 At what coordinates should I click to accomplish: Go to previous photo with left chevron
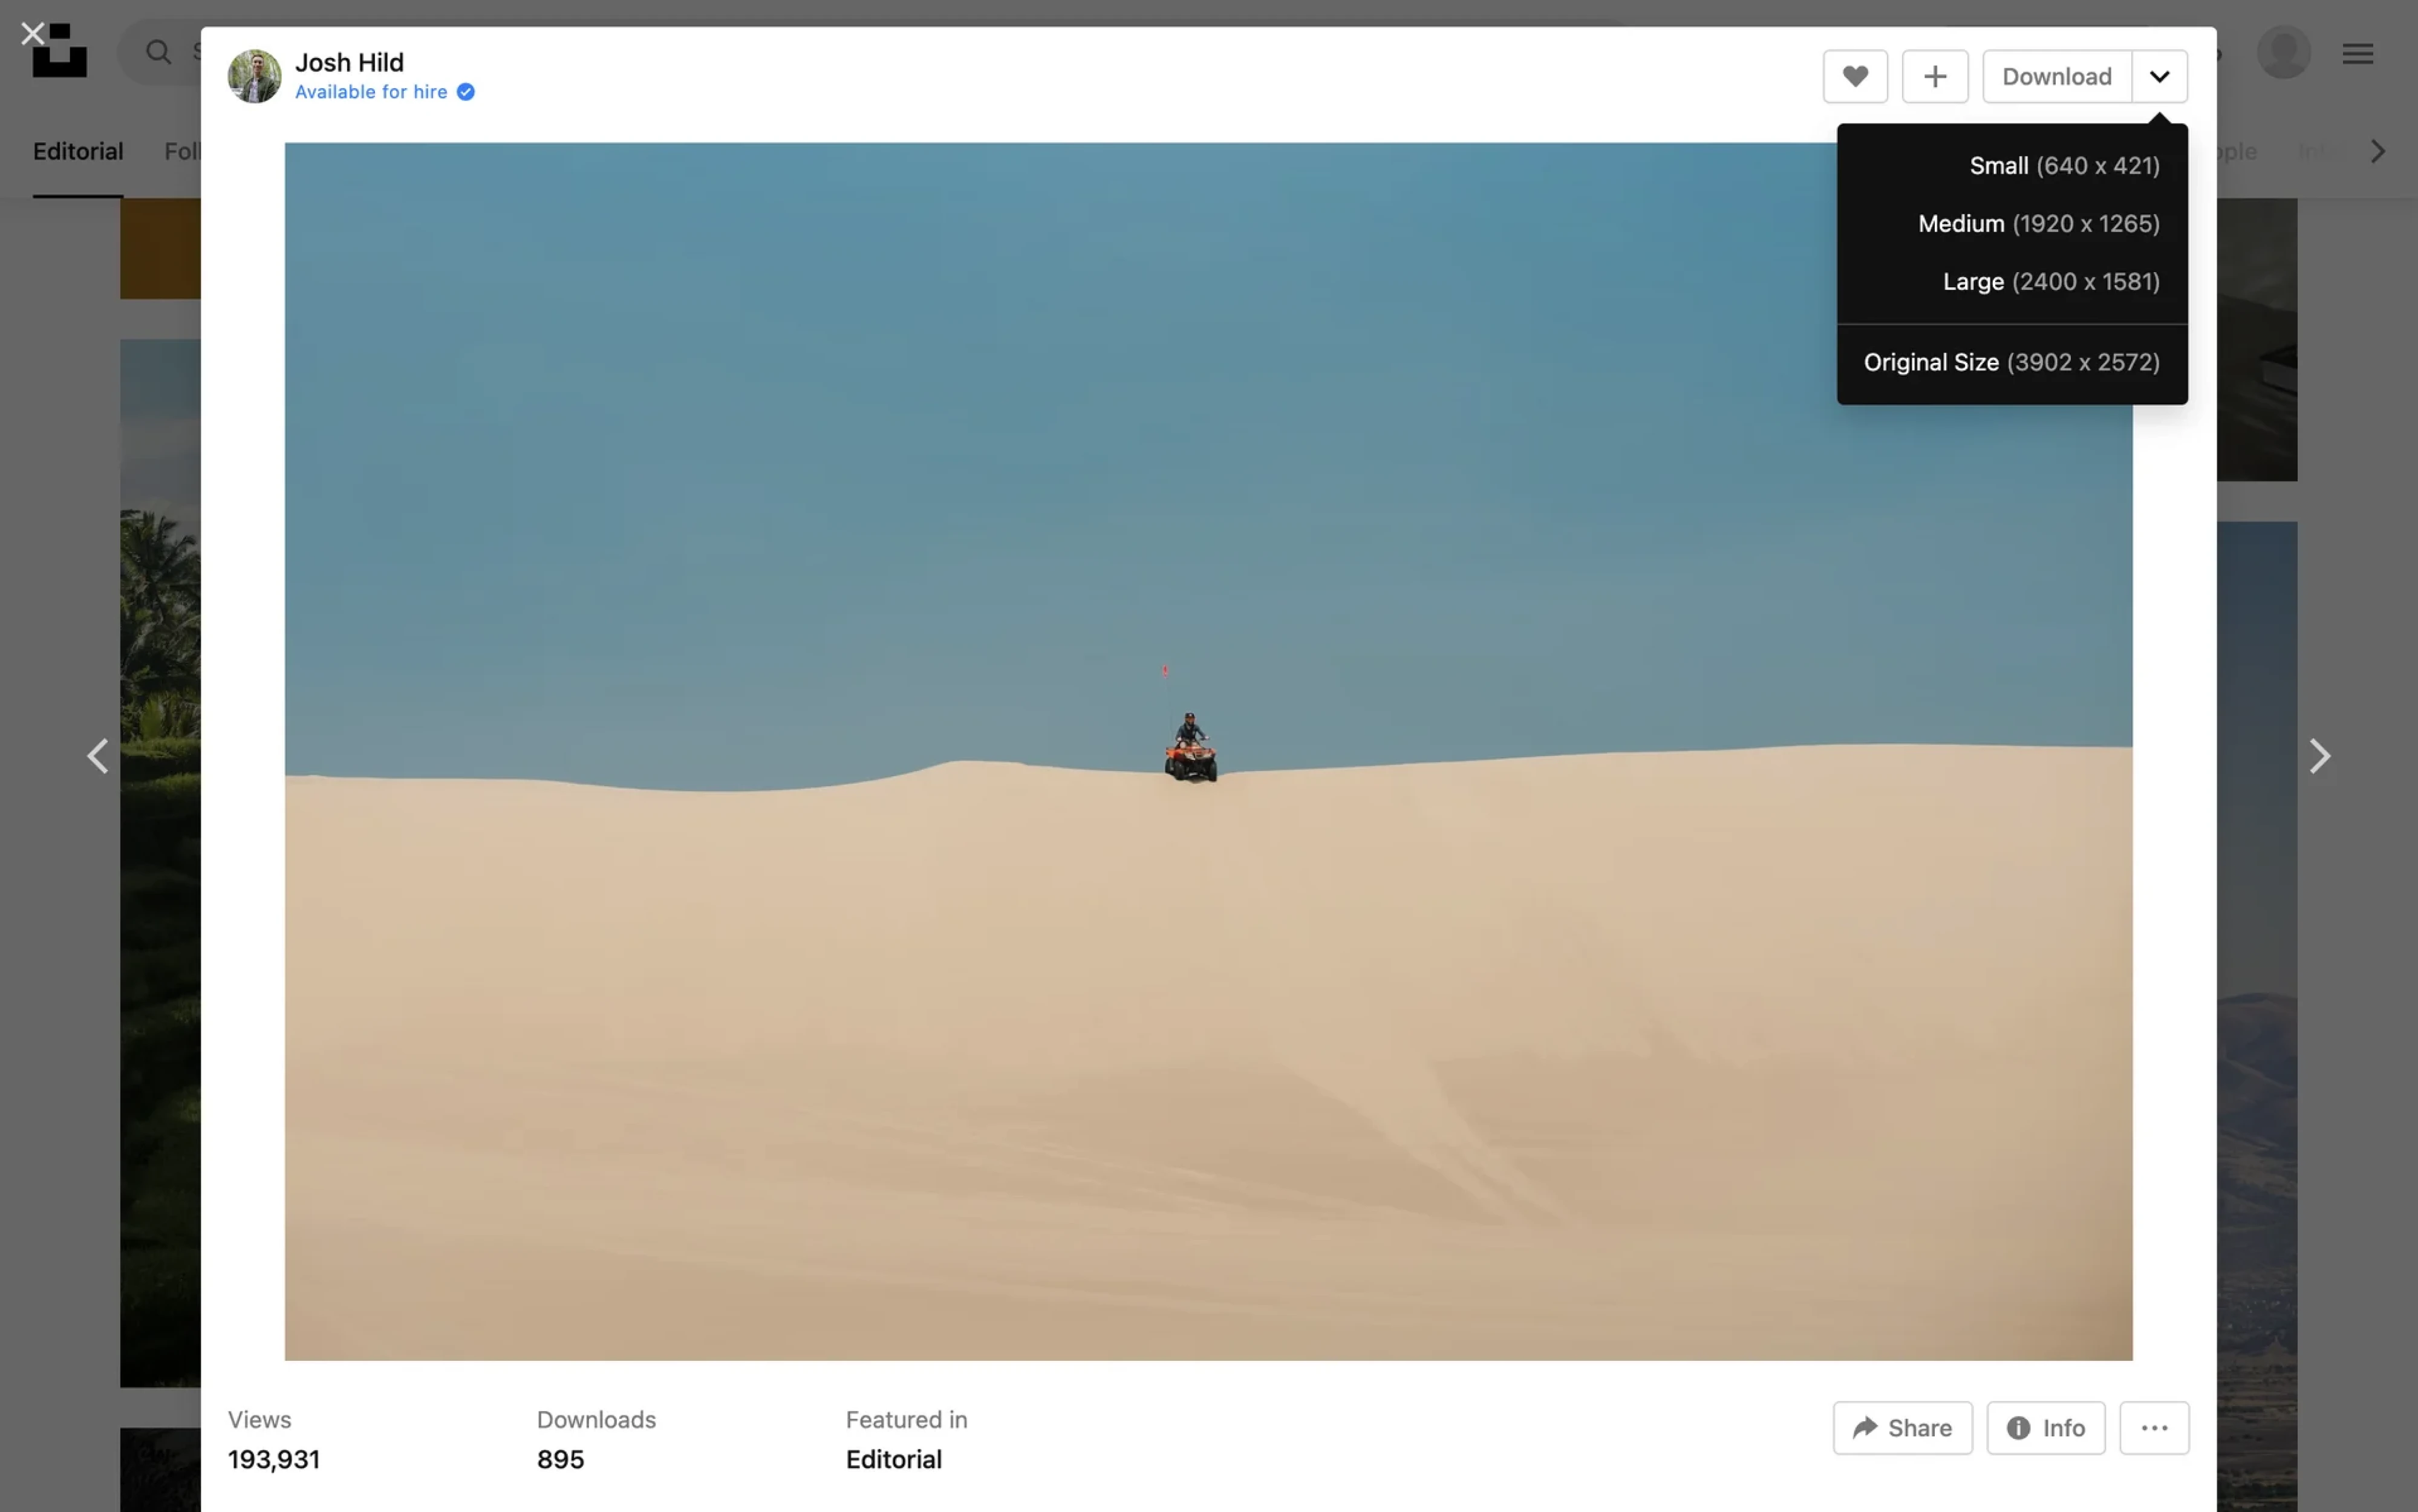tap(98, 756)
